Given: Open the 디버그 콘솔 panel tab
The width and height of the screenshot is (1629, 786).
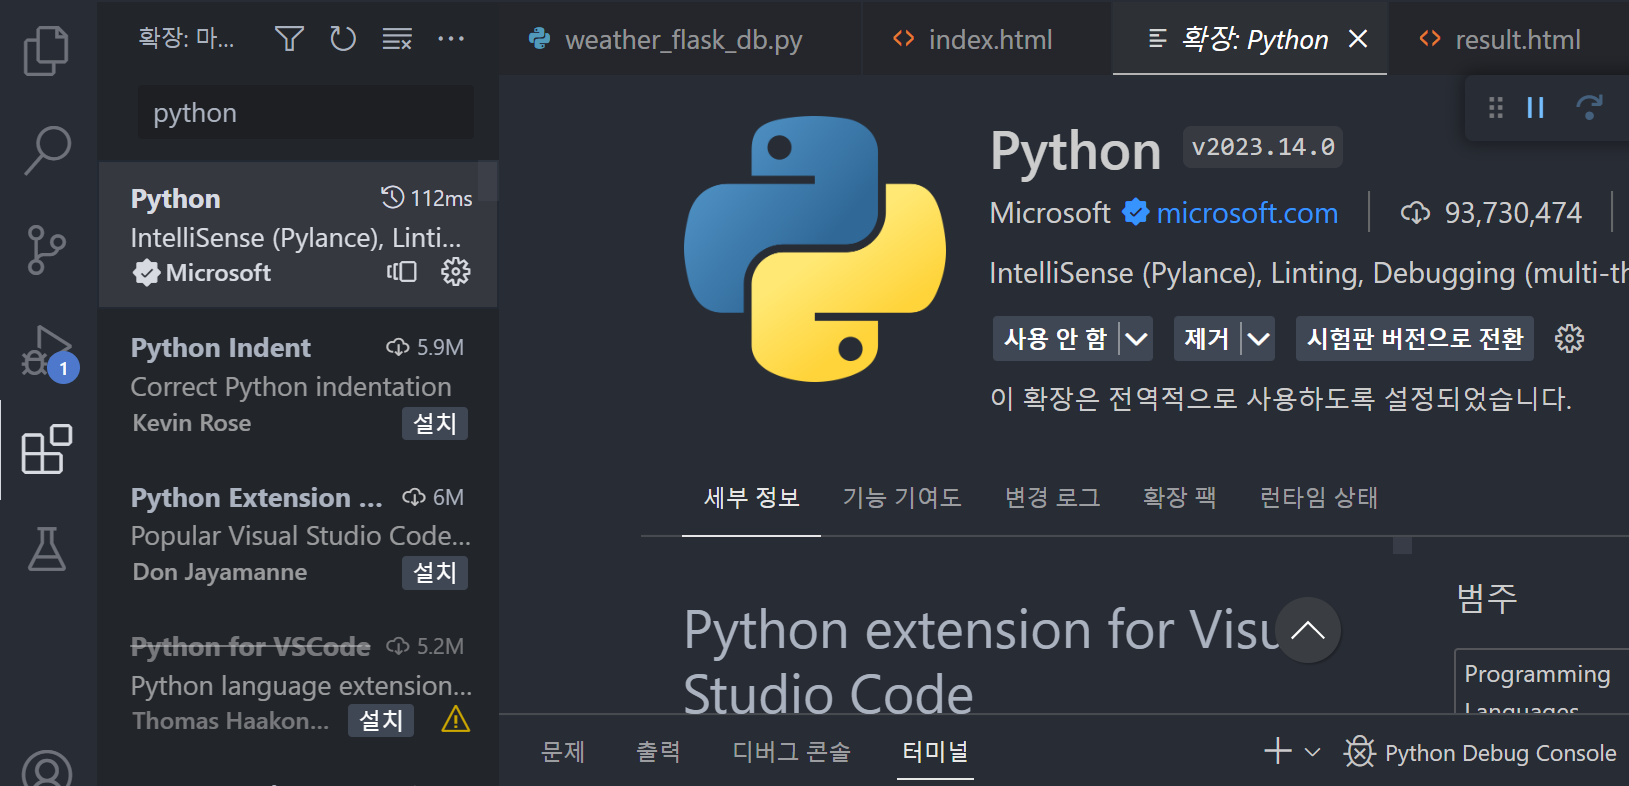Looking at the screenshot, I should 791,752.
